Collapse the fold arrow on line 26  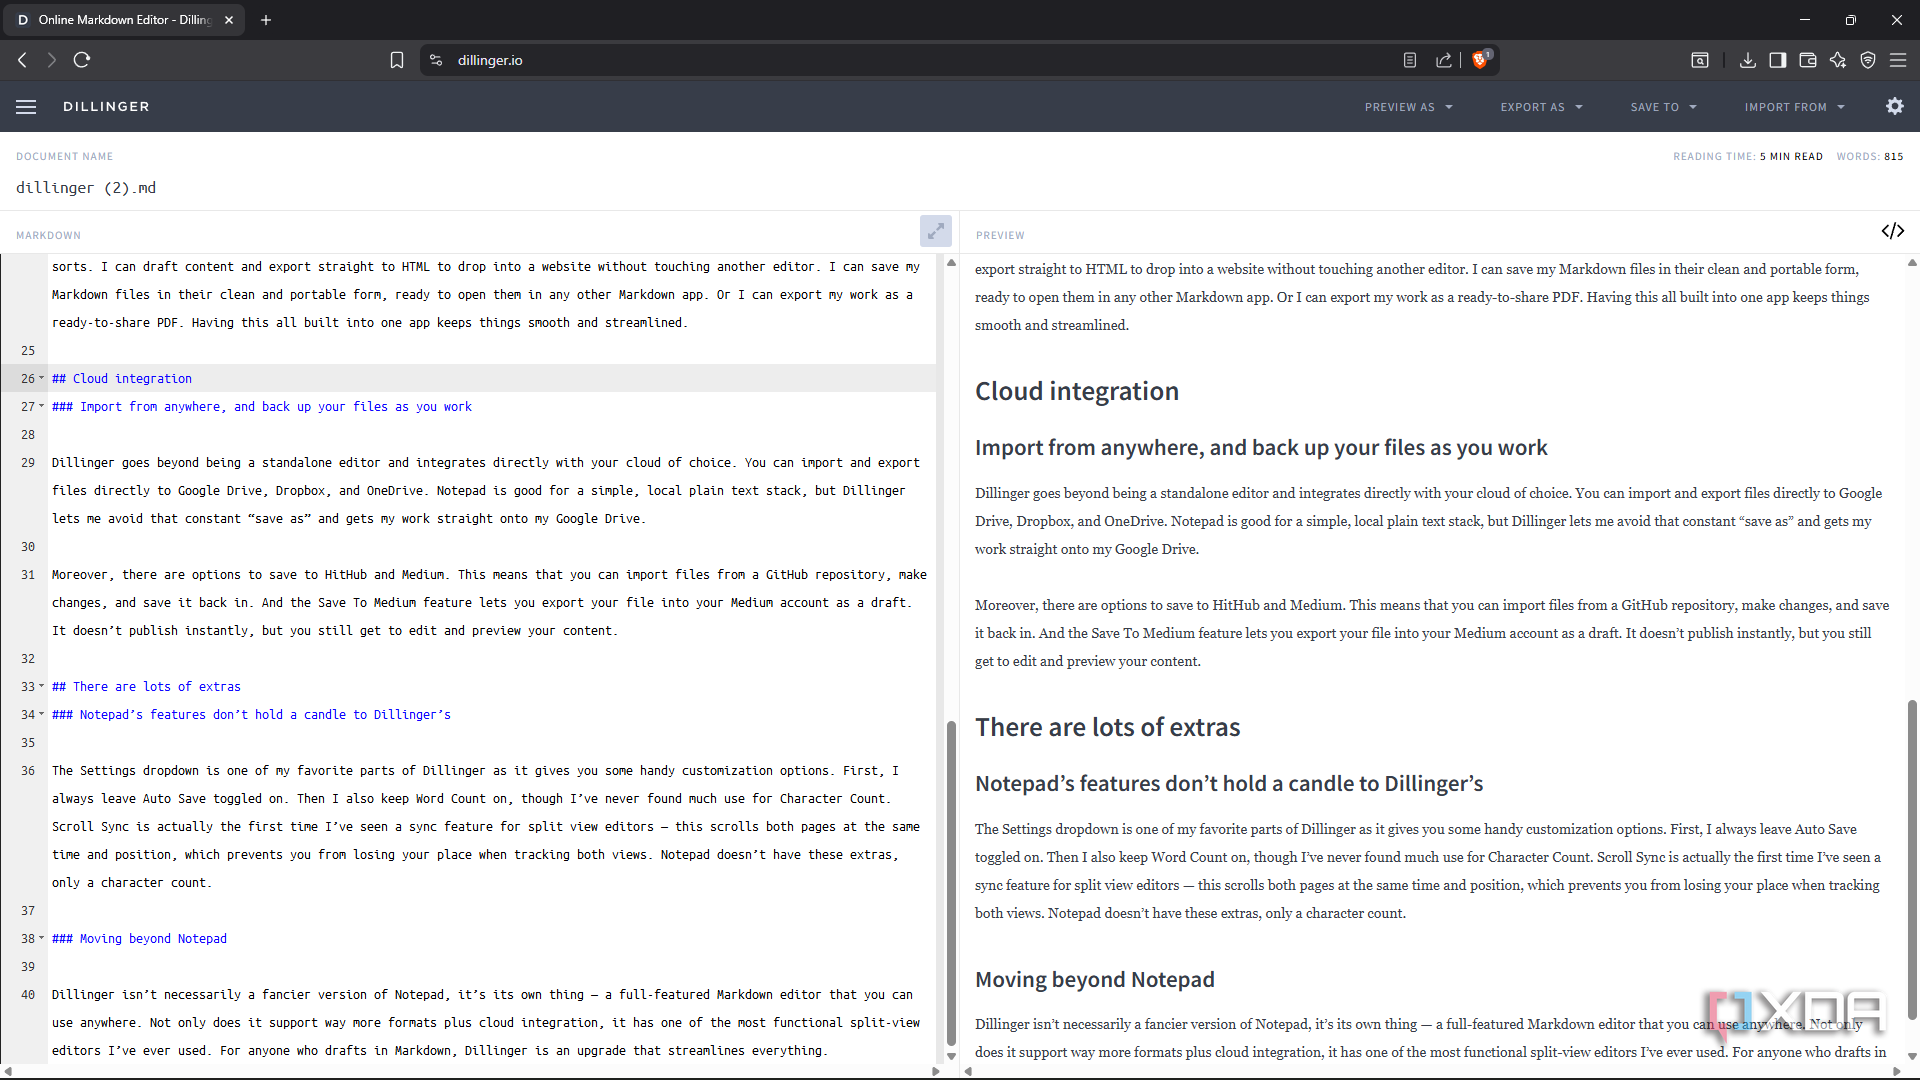(41, 378)
